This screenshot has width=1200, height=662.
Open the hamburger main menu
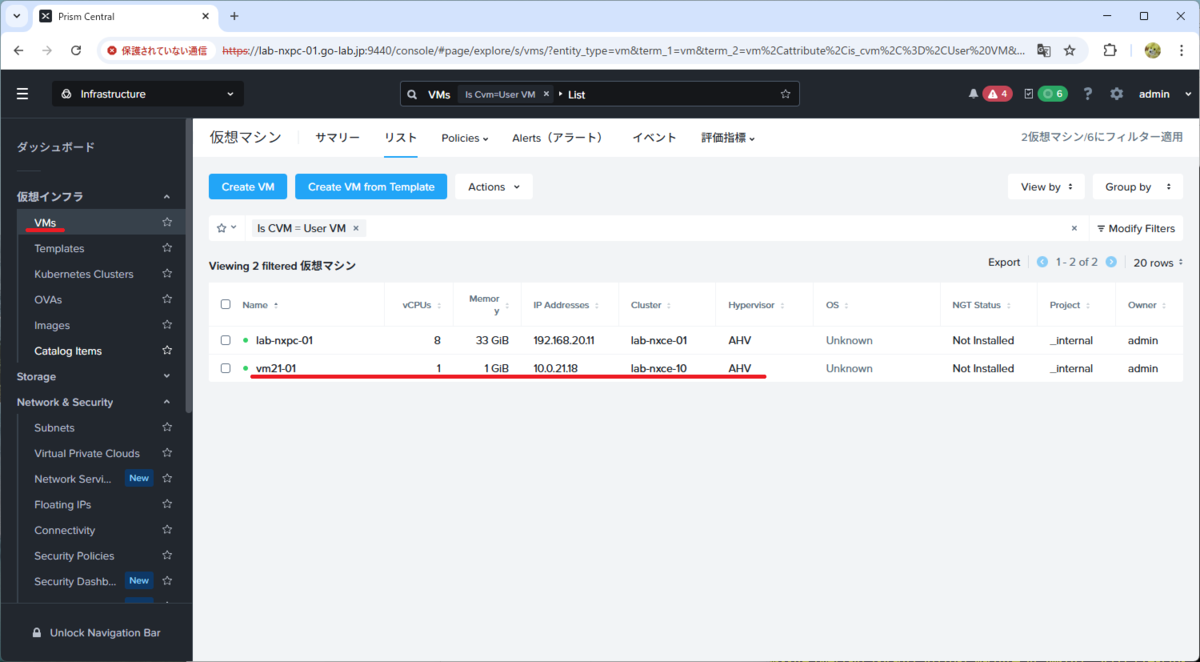[x=22, y=94]
